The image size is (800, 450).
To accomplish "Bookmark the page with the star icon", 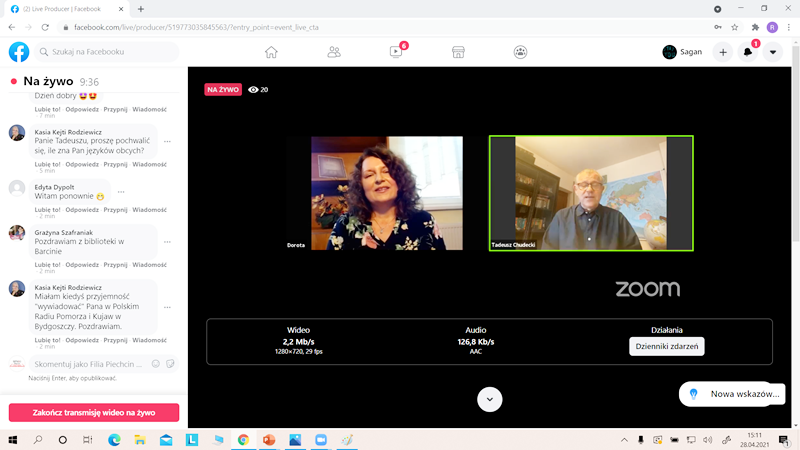I will pyautogui.click(x=735, y=28).
